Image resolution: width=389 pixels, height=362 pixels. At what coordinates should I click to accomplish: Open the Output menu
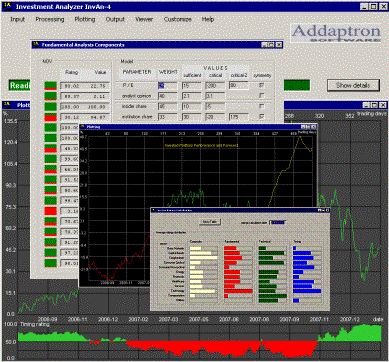pyautogui.click(x=115, y=19)
